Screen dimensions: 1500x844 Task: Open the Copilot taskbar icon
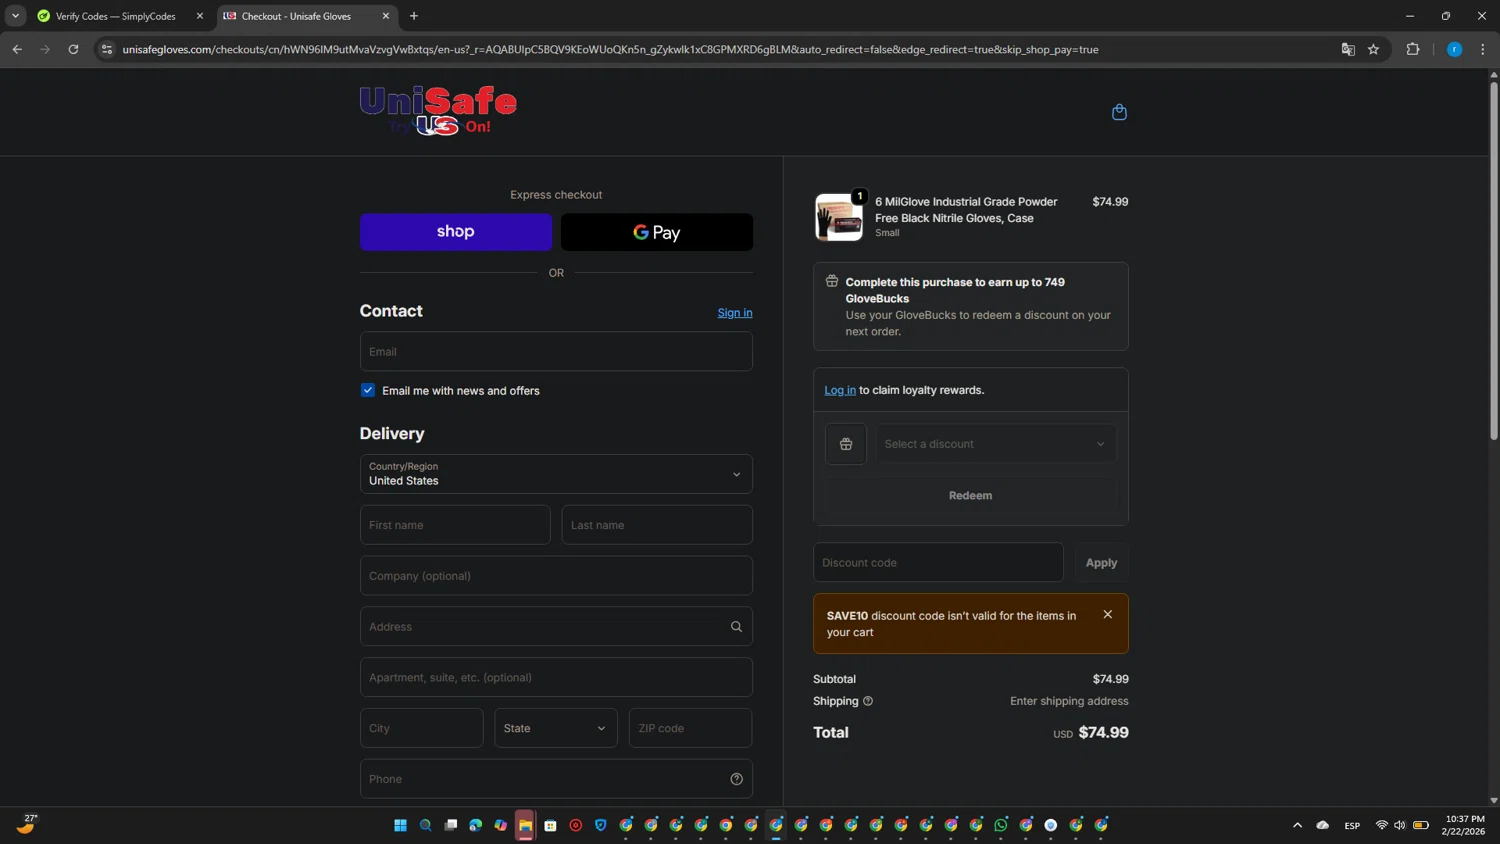pyautogui.click(x=500, y=825)
